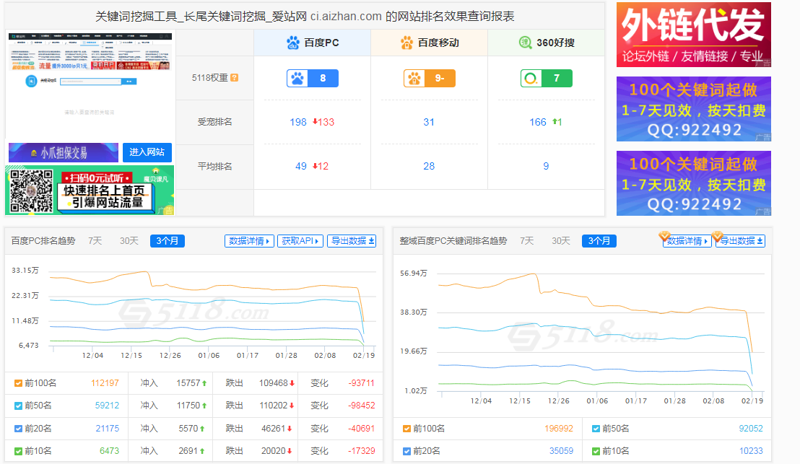Click the orange Baidu mobile weight badge 9-
The width and height of the screenshot is (800, 464).
coord(429,78)
